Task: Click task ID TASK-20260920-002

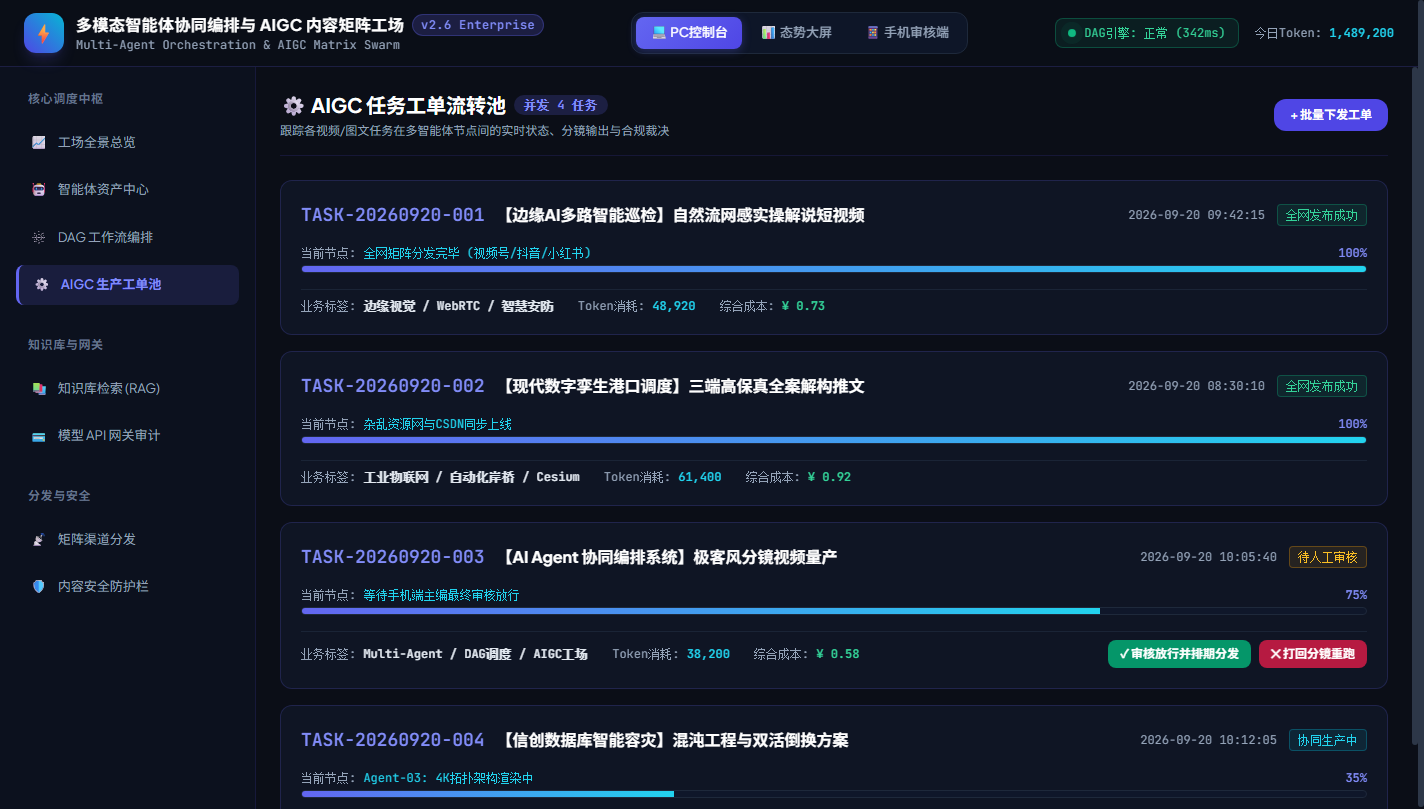Action: tap(393, 386)
